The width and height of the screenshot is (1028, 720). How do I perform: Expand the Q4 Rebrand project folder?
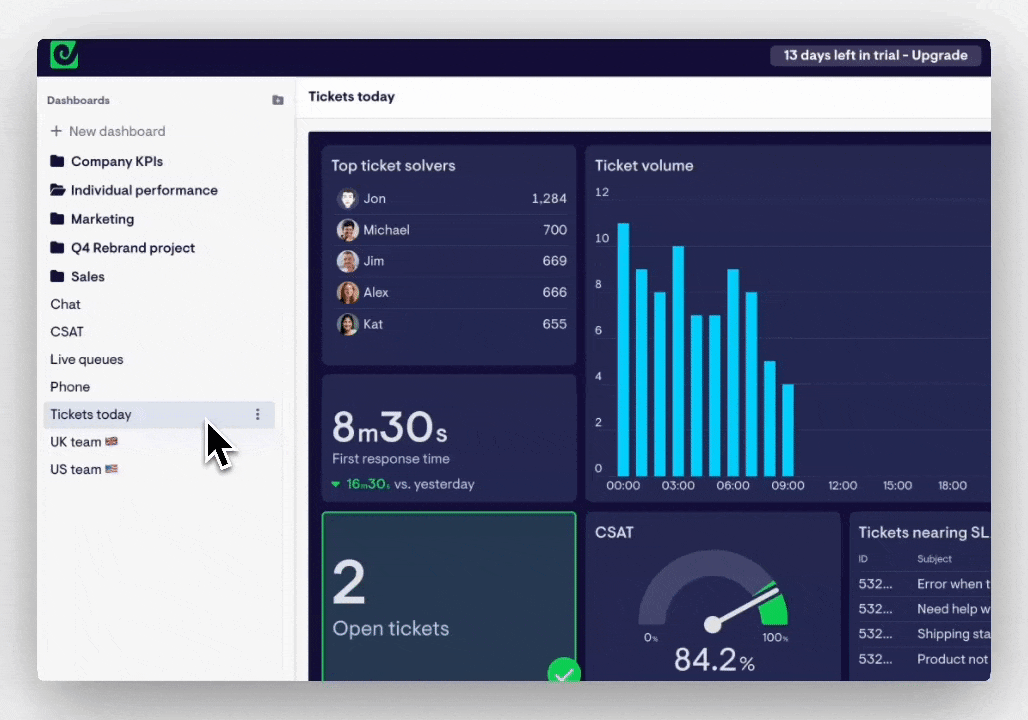133,247
